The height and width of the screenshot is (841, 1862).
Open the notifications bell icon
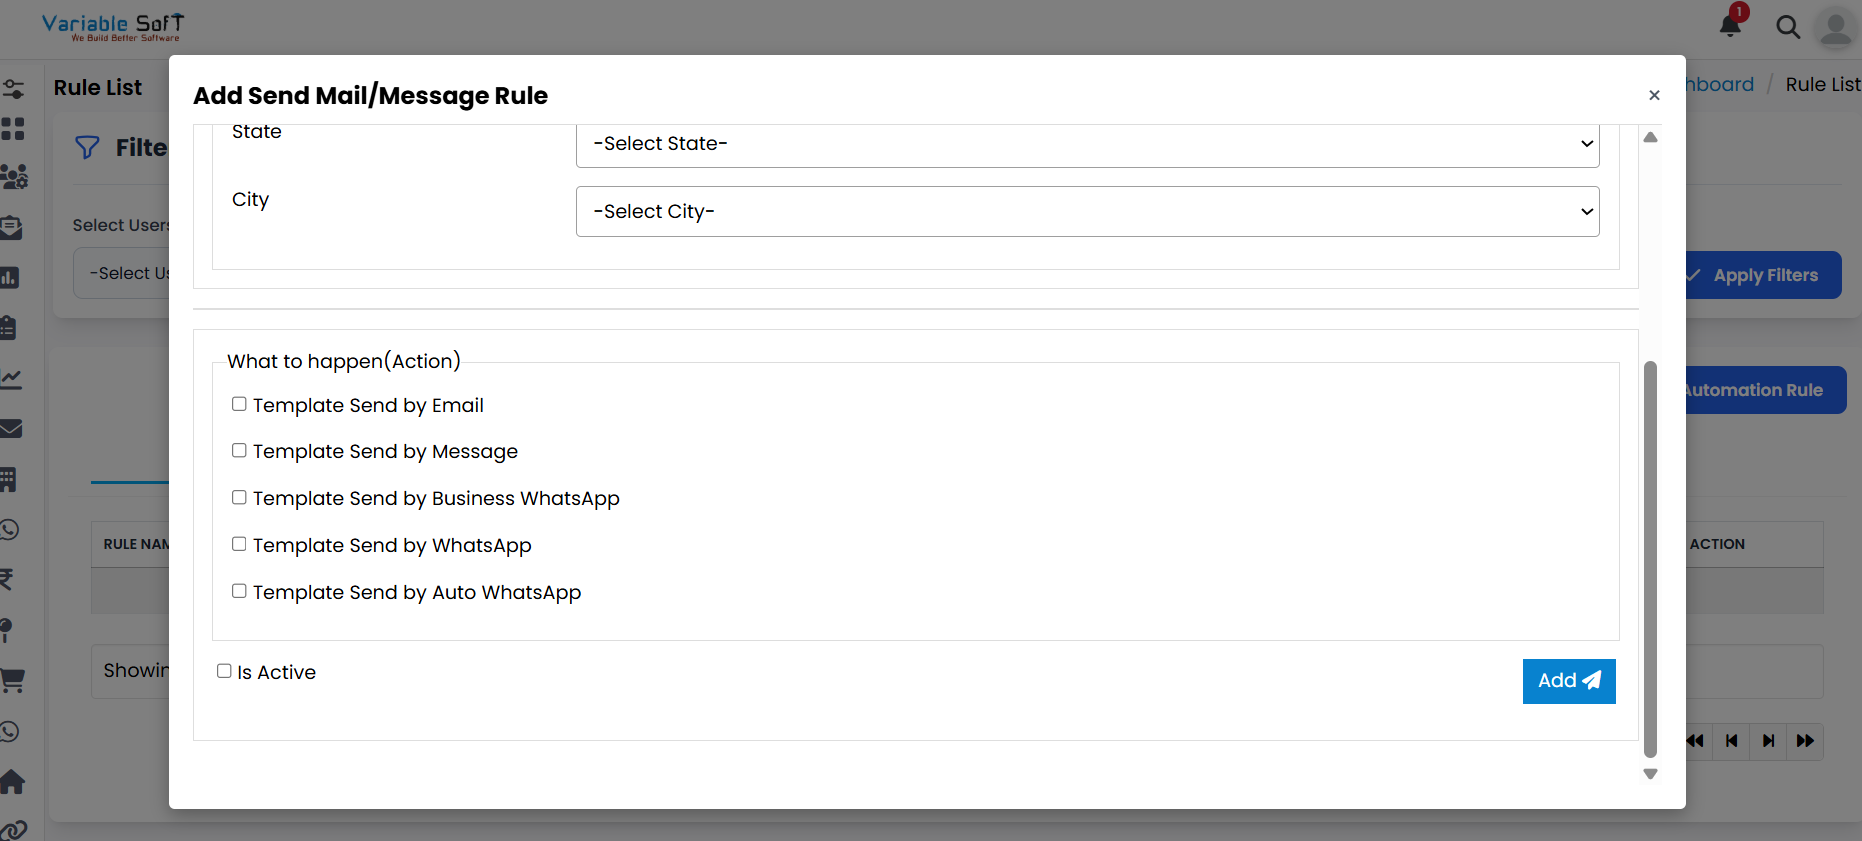coord(1730,26)
